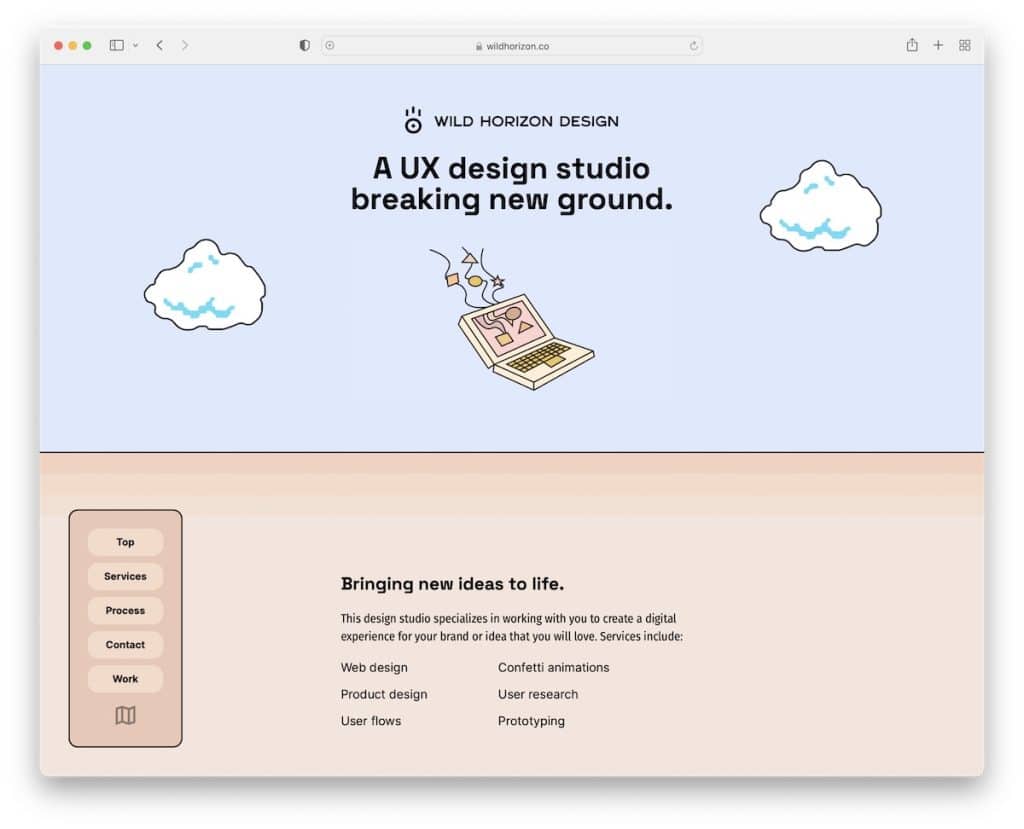Click 'User research' service text
The image size is (1024, 829).
tap(538, 694)
